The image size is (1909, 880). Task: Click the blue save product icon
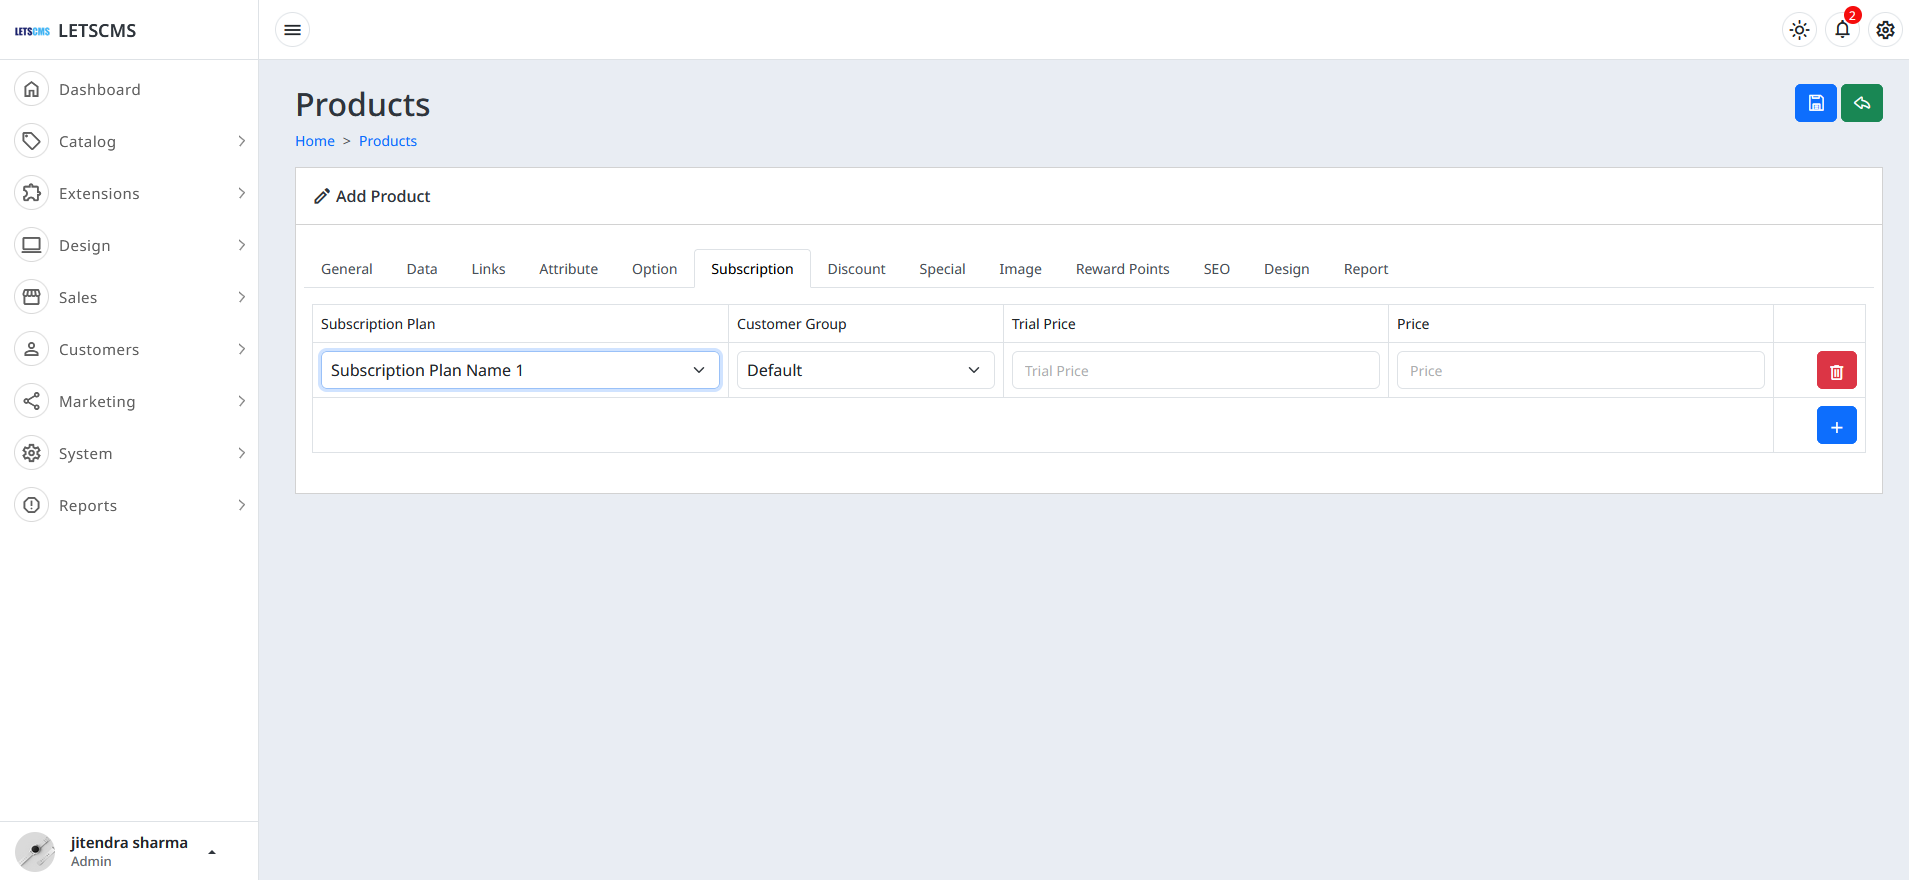click(1815, 103)
